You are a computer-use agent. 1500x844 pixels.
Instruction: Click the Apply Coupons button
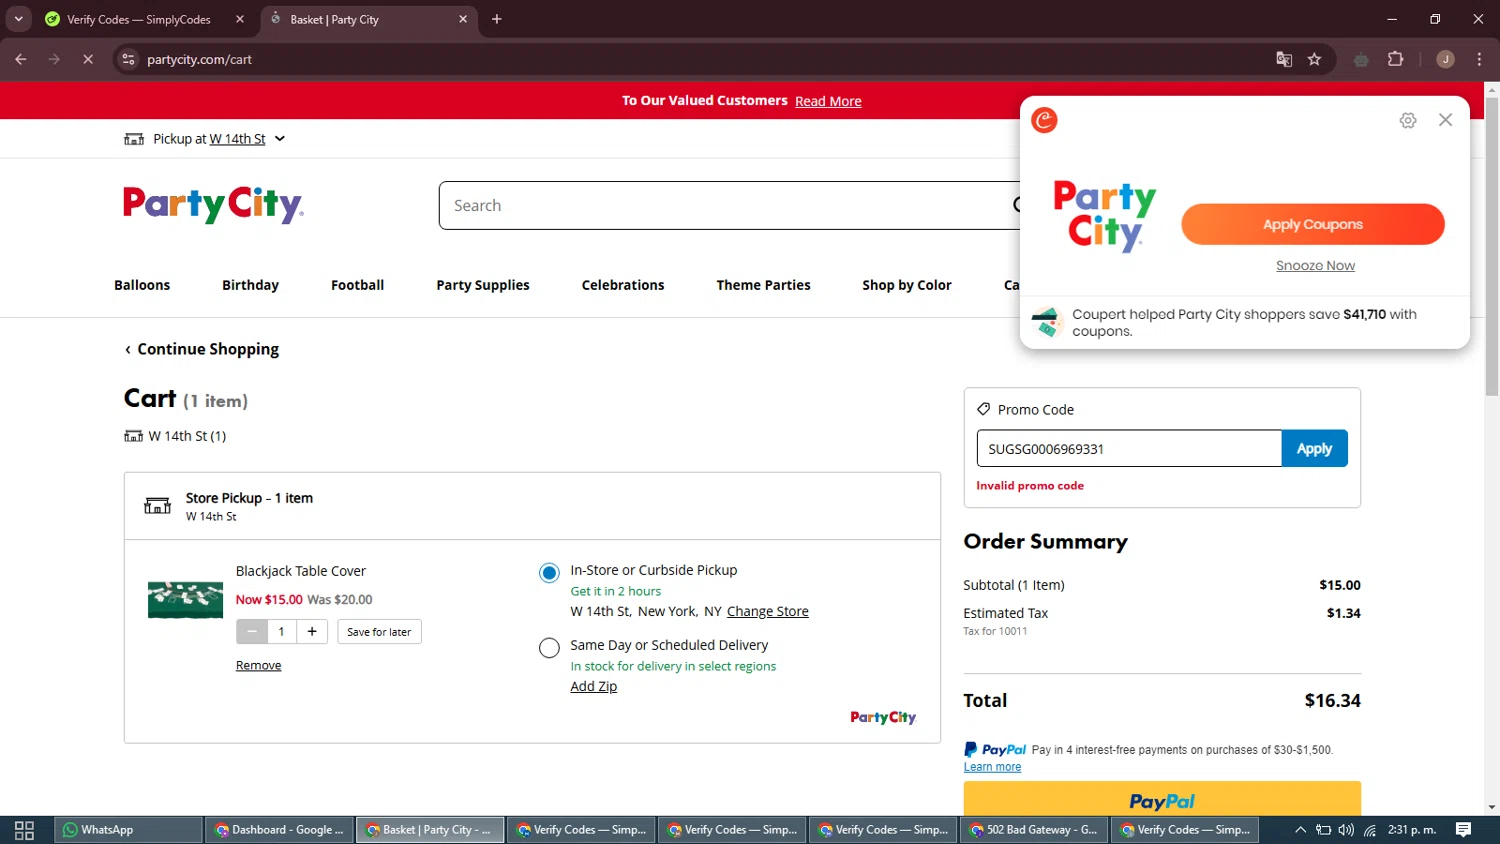(1312, 224)
